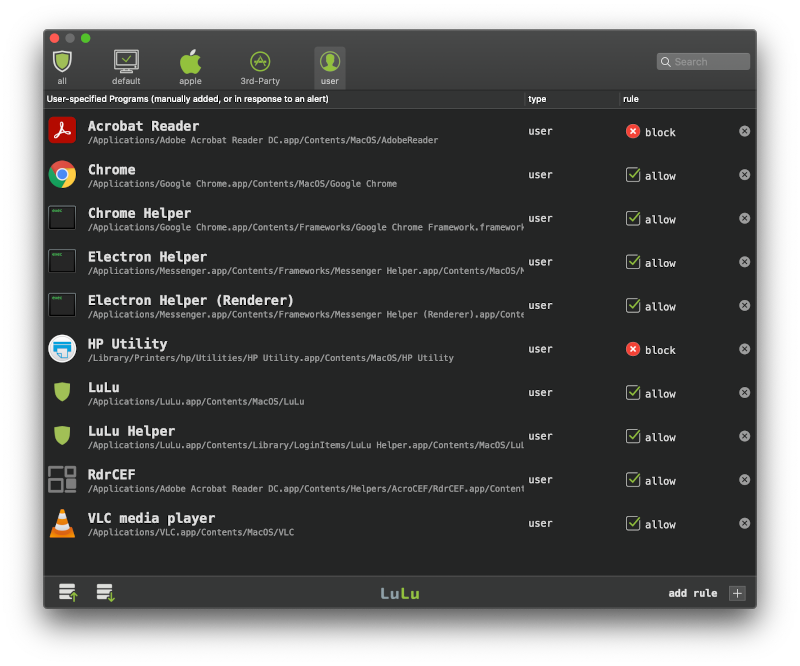The height and width of the screenshot is (666, 800).
Task: Click the plus button beside add rule
Action: (737, 594)
